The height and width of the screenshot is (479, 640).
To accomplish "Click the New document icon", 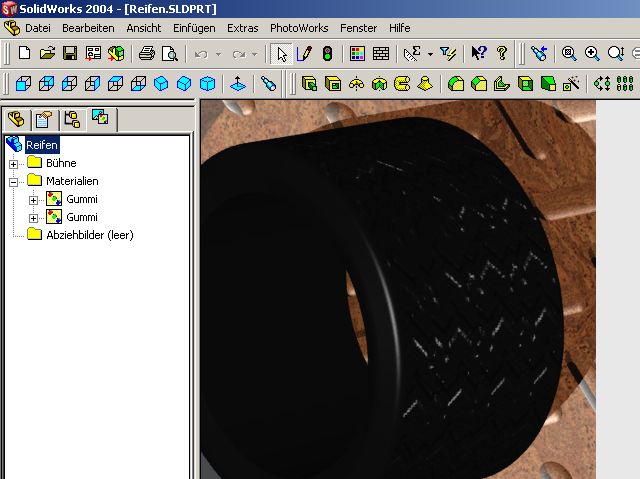I will pos(24,53).
